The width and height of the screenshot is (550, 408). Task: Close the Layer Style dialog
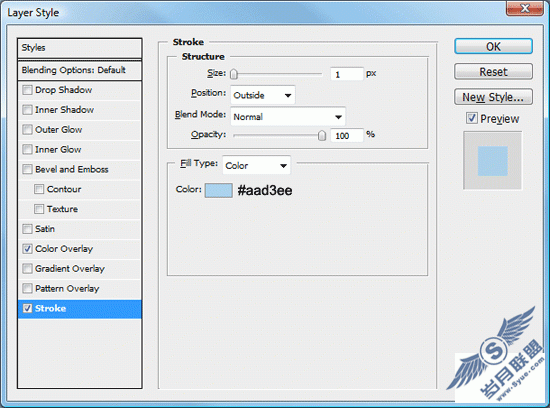pyautogui.click(x=524, y=8)
